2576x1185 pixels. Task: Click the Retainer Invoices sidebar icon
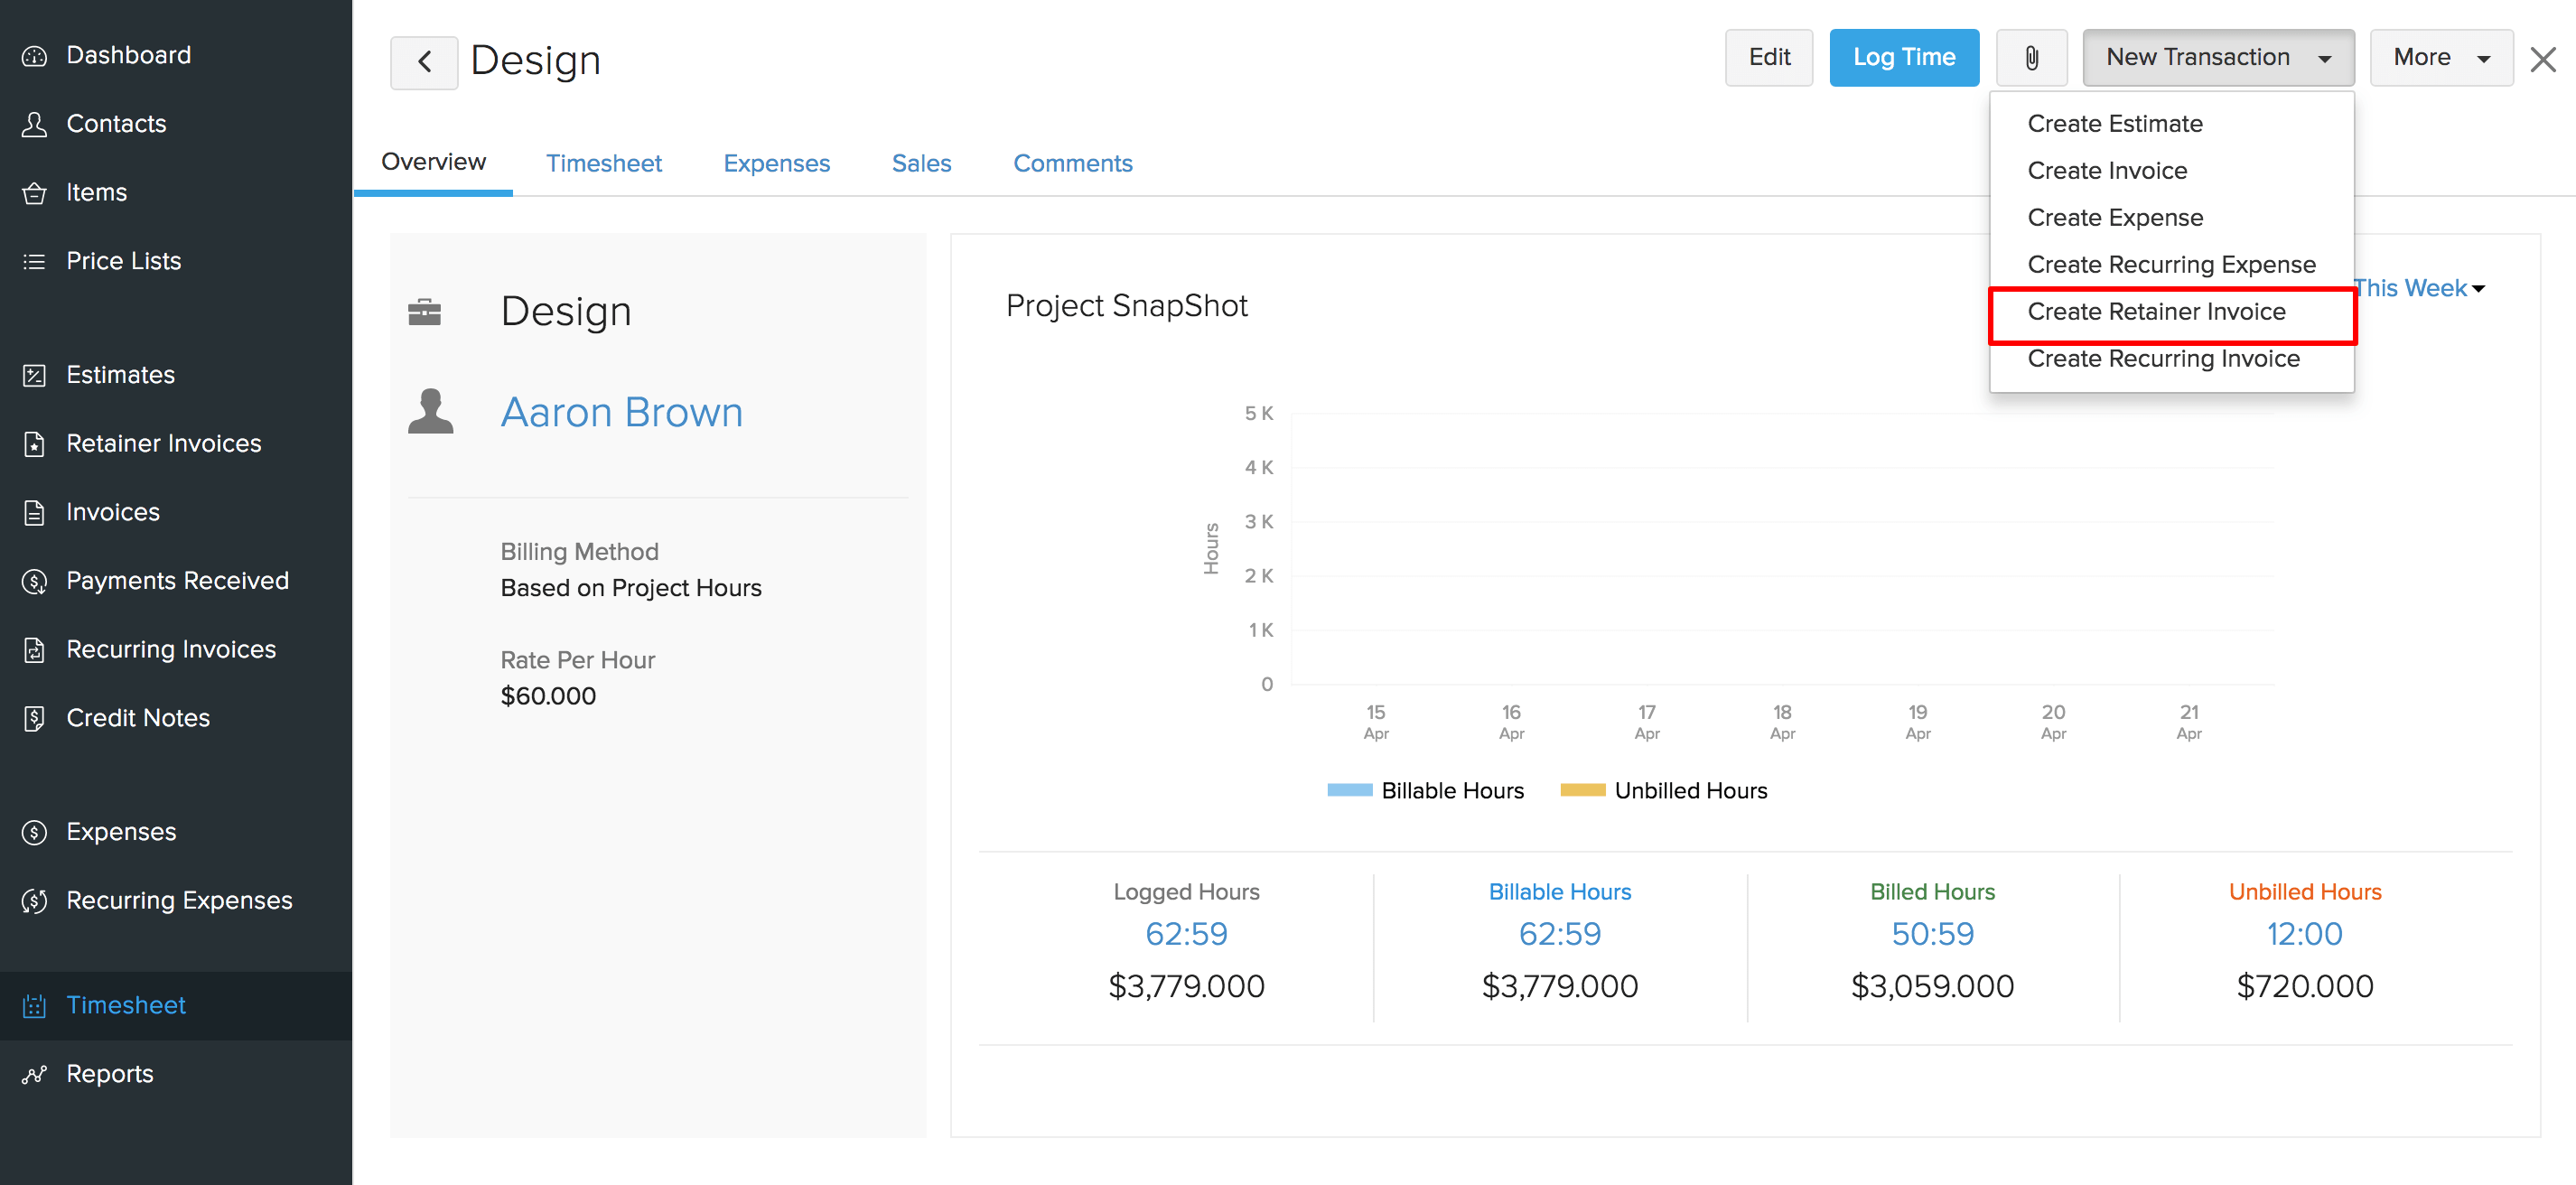click(34, 444)
